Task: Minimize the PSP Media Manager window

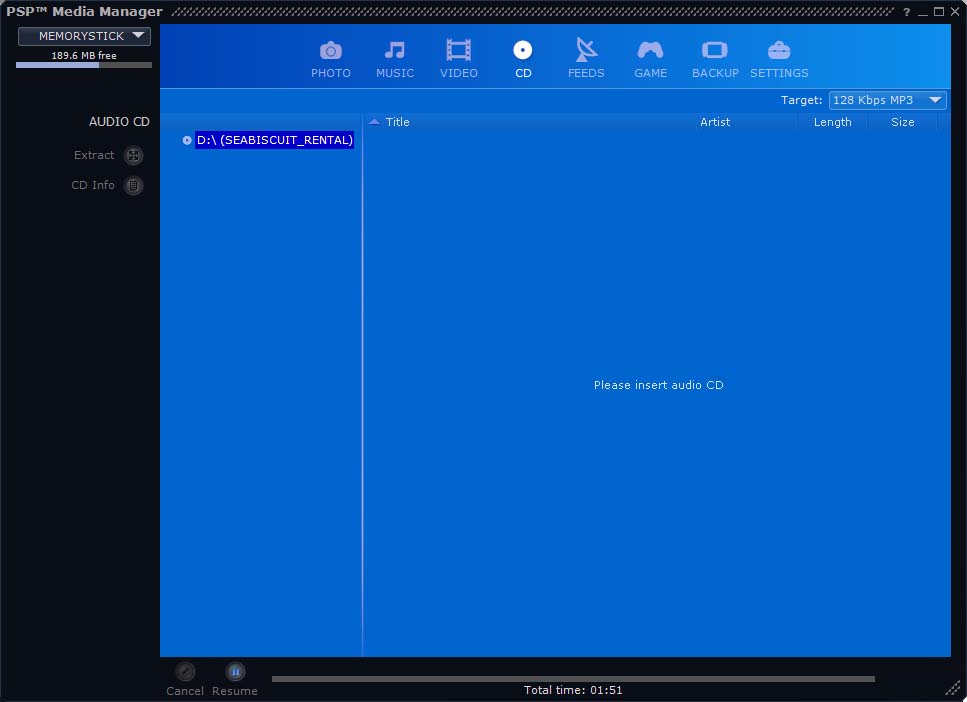Action: pyautogui.click(x=923, y=12)
